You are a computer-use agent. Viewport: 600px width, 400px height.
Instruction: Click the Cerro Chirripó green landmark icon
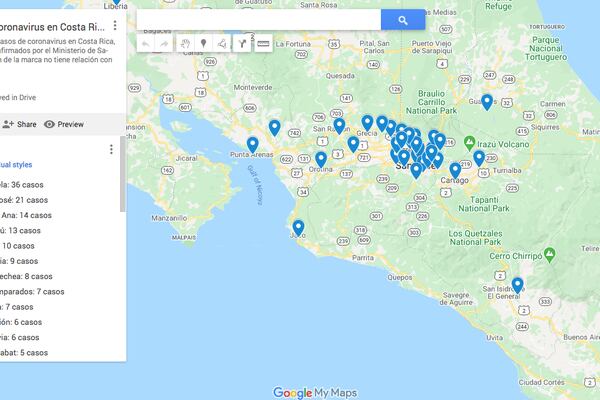click(x=549, y=255)
